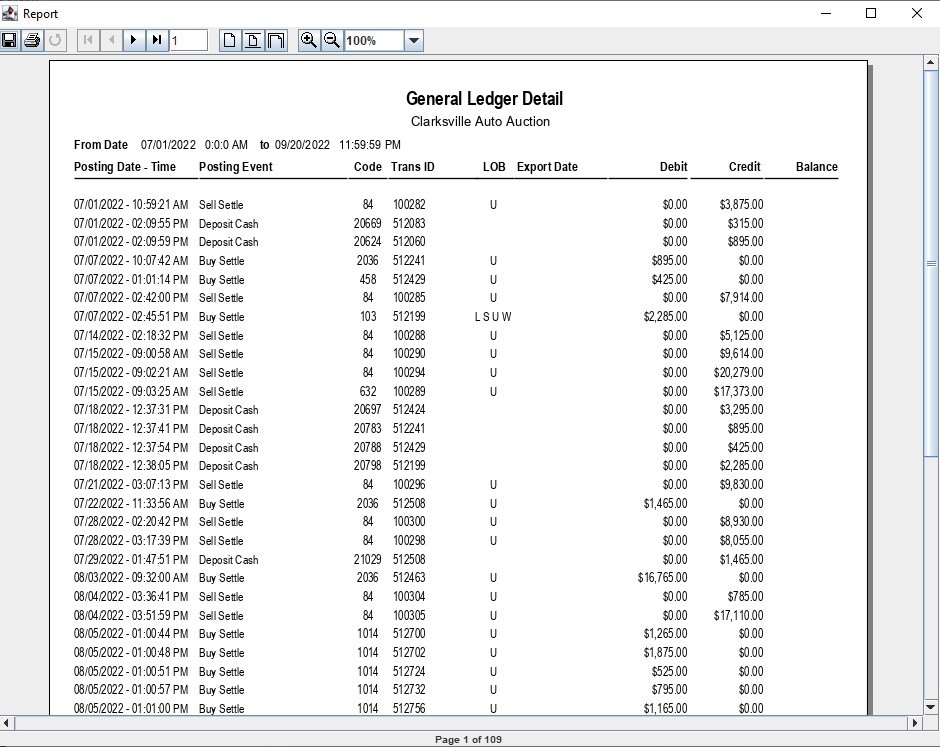Click the page number input field
The image size is (940, 747).
(188, 41)
